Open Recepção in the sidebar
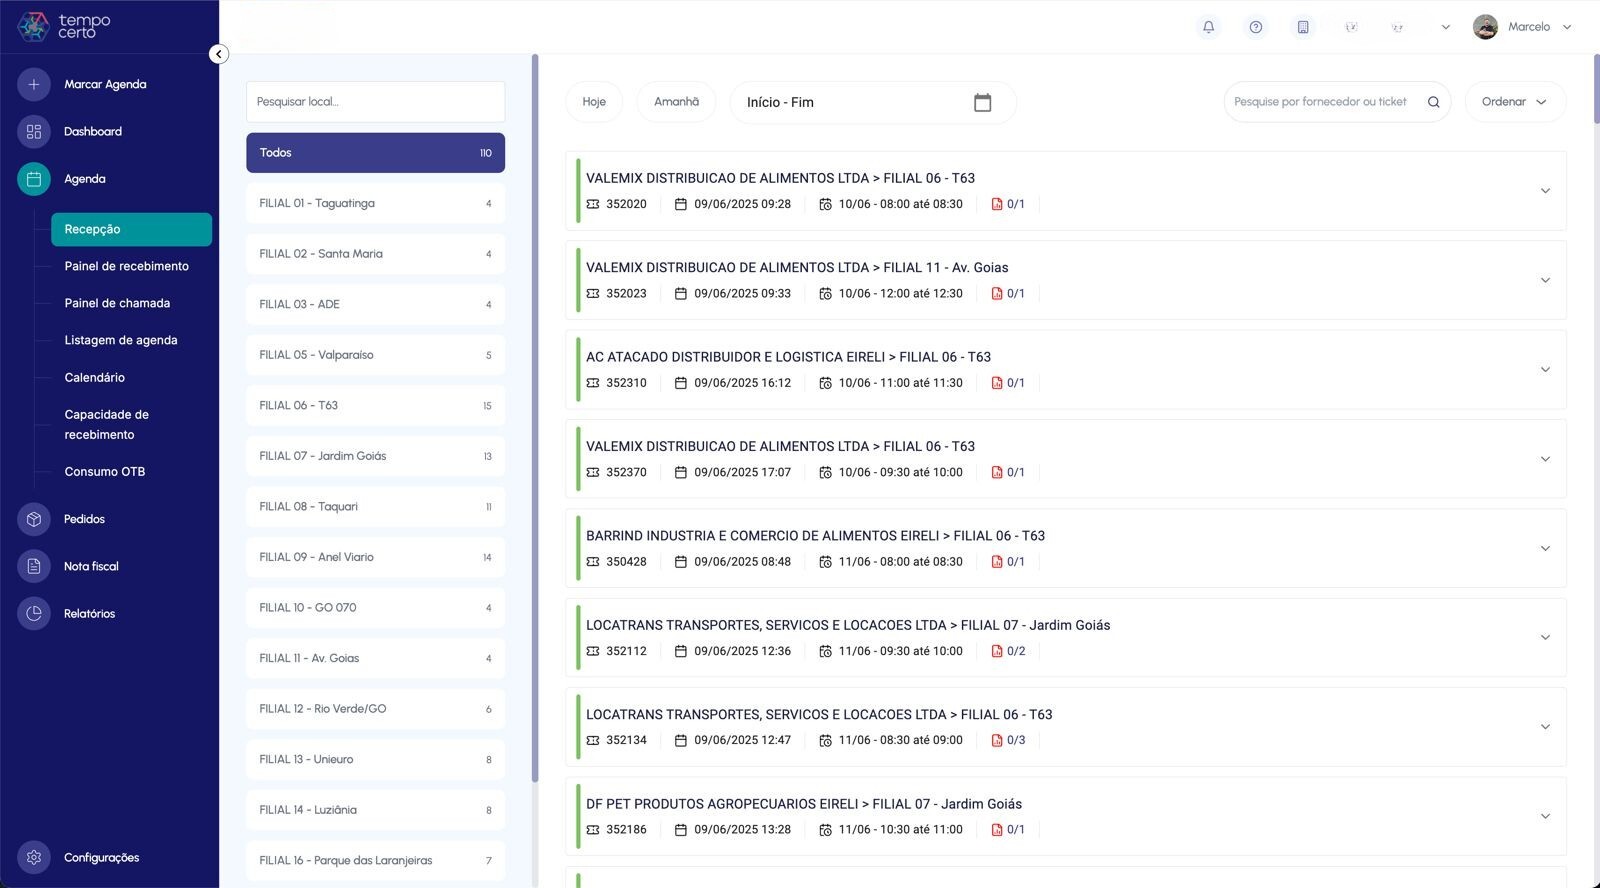The image size is (1600, 888). pos(131,229)
